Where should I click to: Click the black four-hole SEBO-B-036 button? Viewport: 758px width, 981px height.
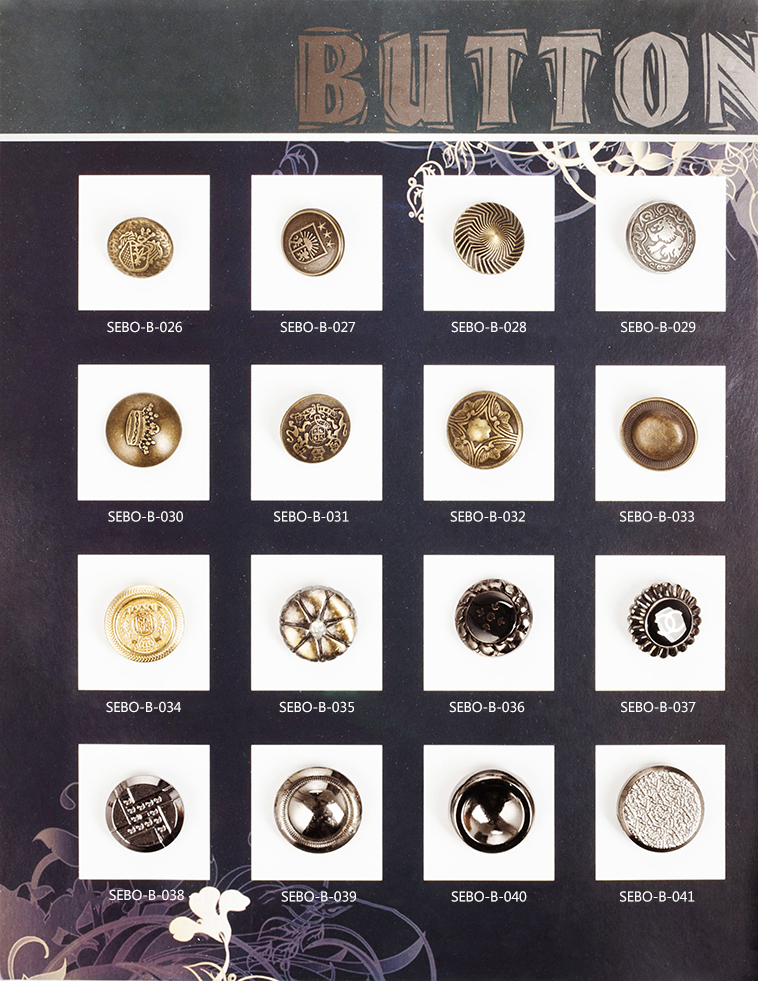click(493, 618)
